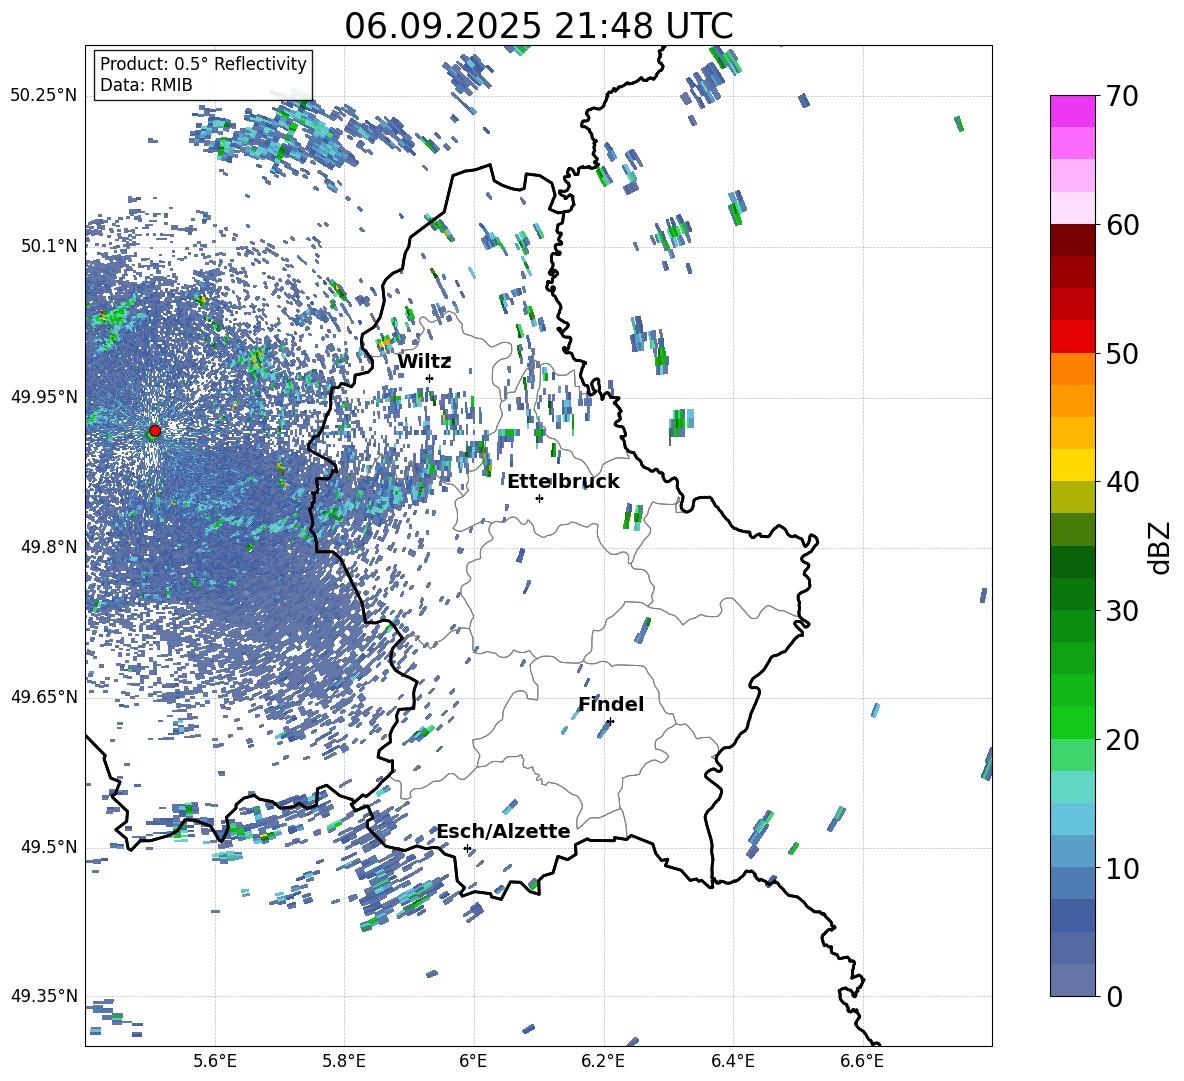Viewport: 1184px width, 1081px height.
Task: Click the Ettelbruck station cross marker
Action: click(x=539, y=498)
